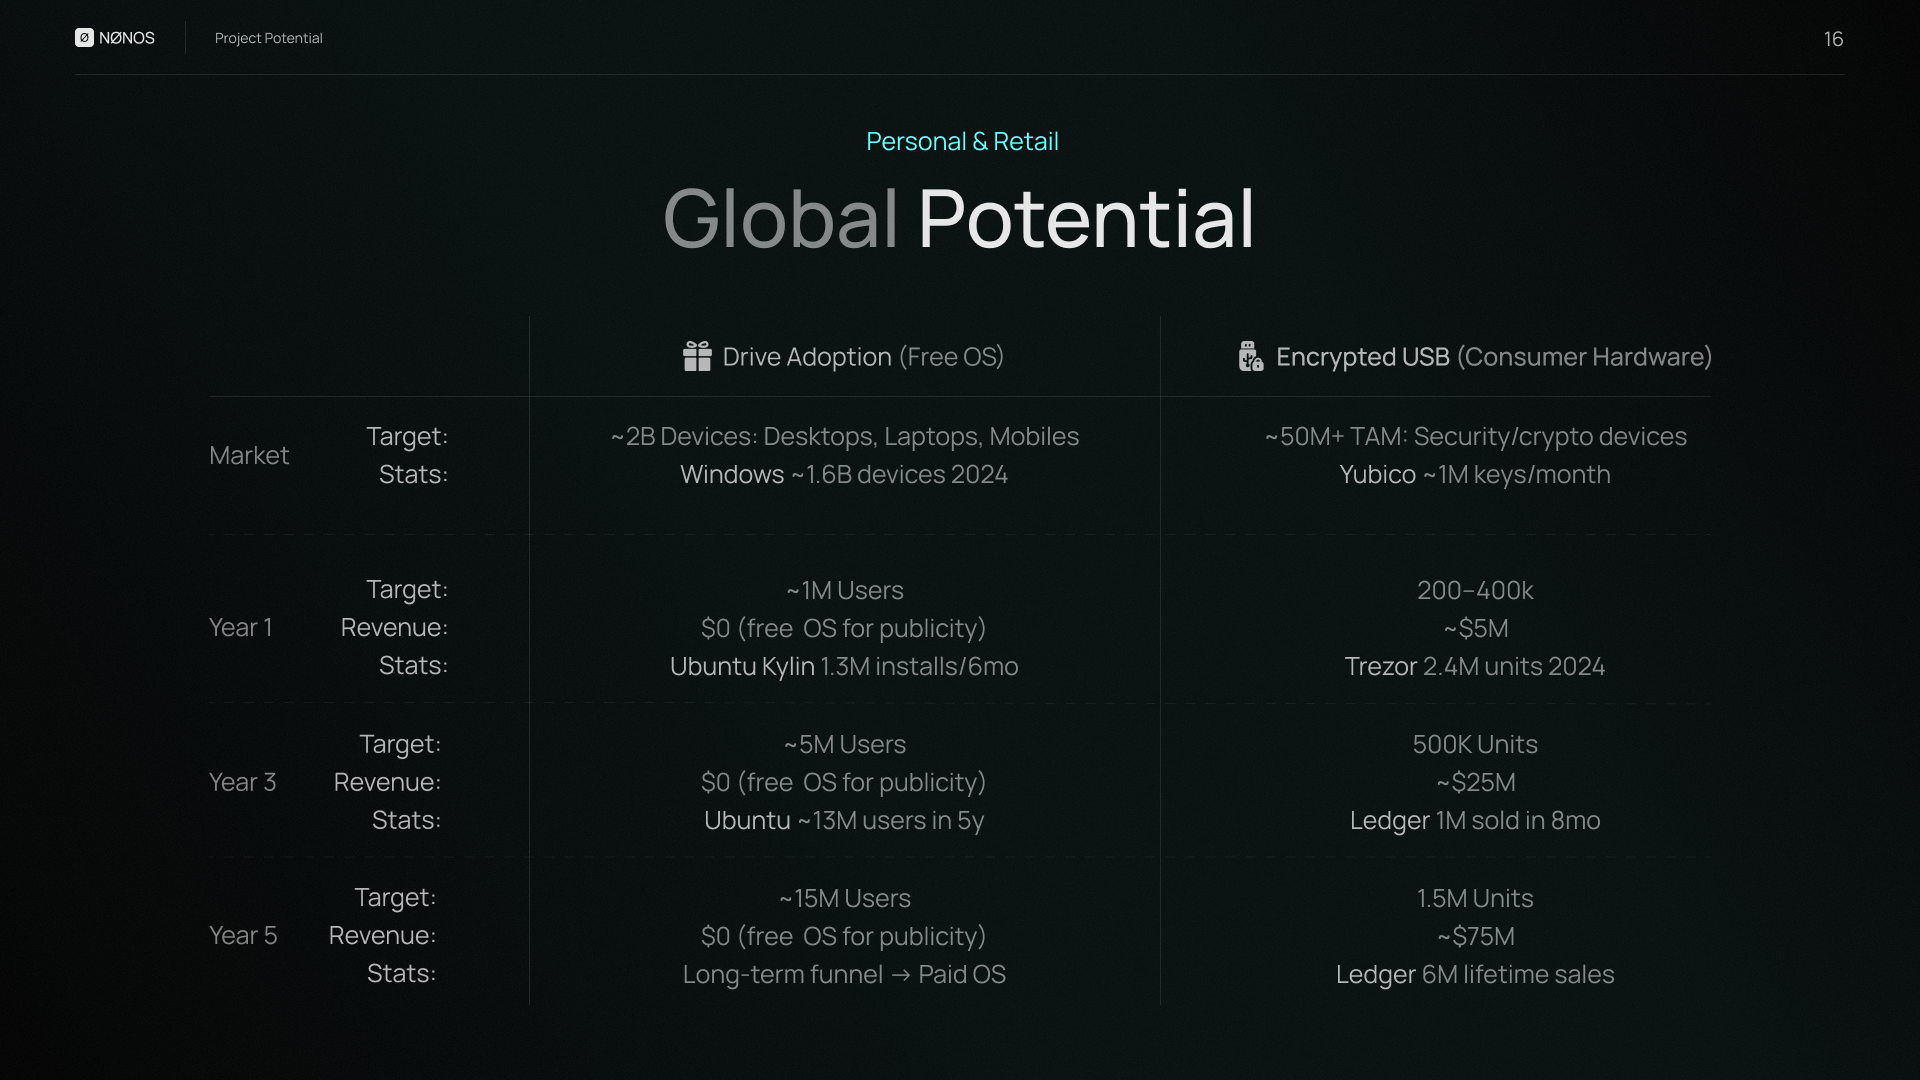
Task: Click the NØNOS logo icon
Action: [84, 38]
